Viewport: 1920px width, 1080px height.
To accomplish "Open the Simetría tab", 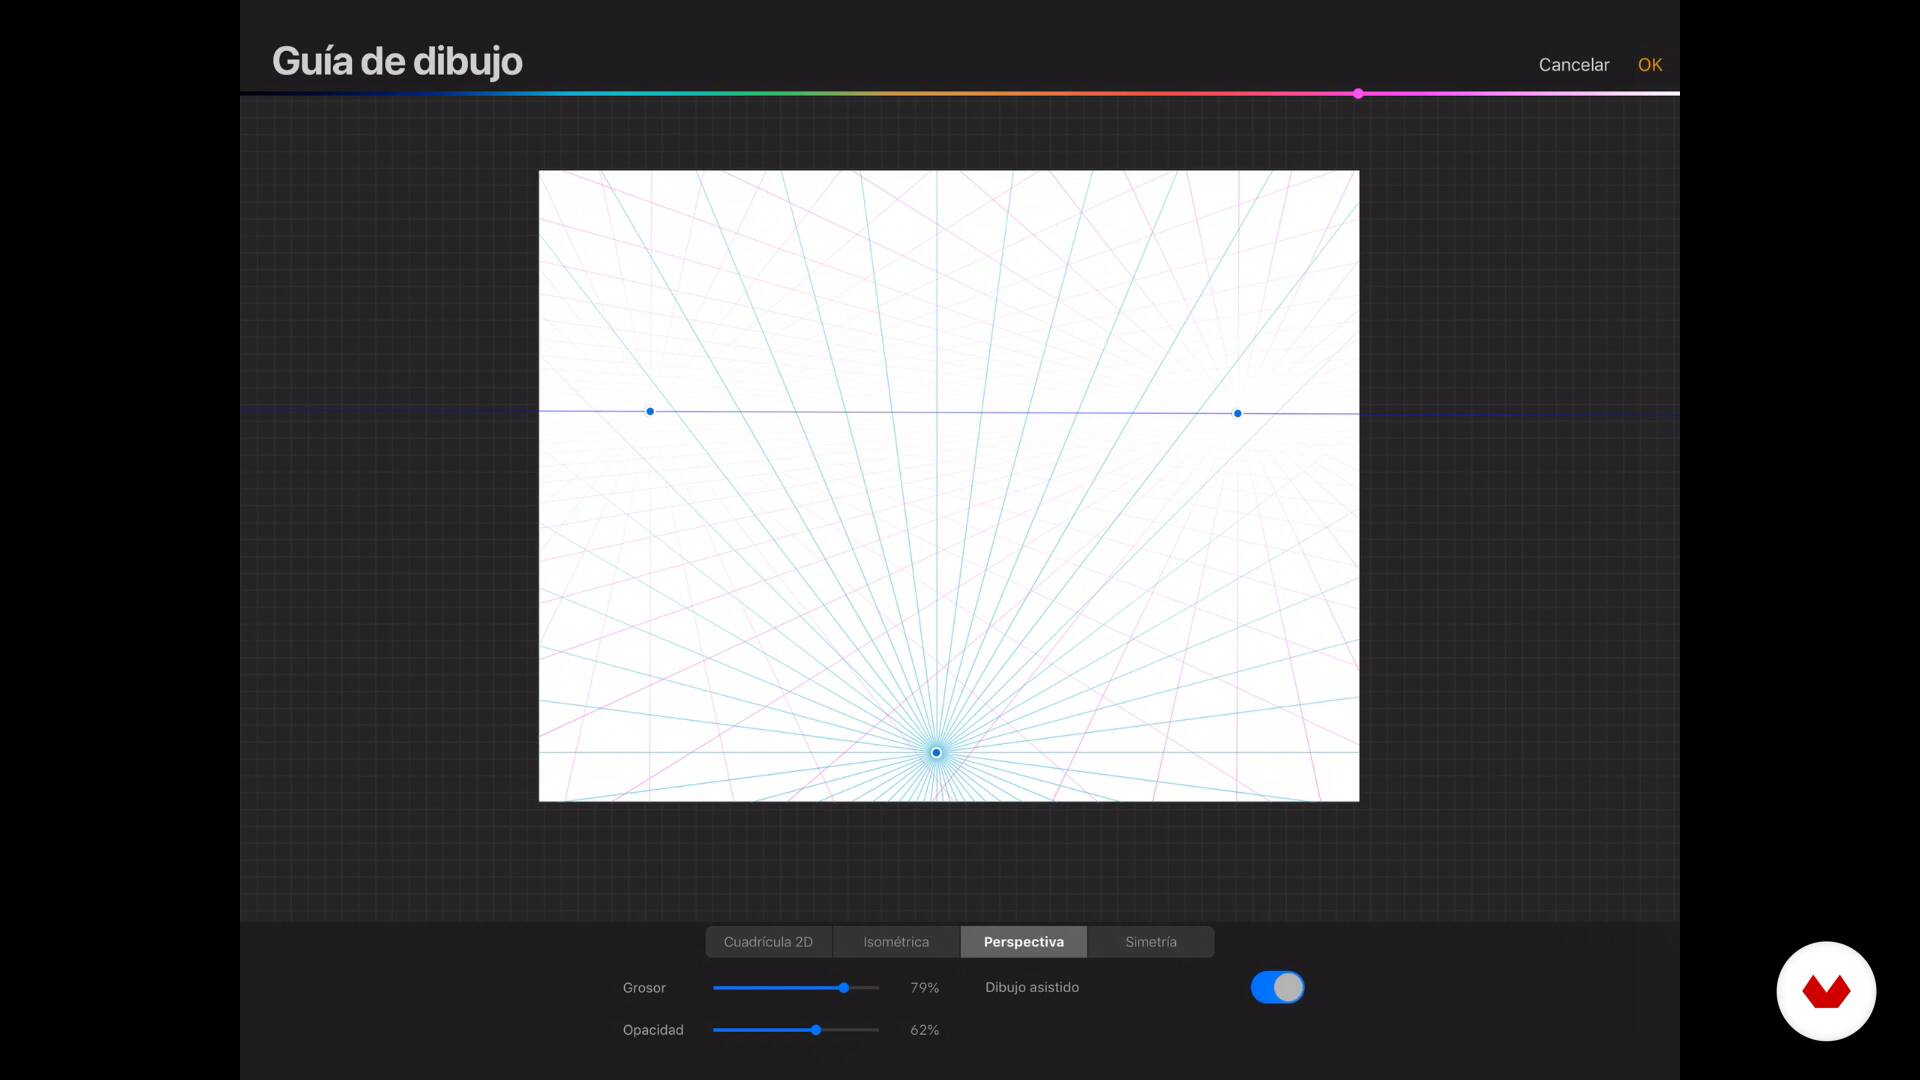I will point(1150,942).
